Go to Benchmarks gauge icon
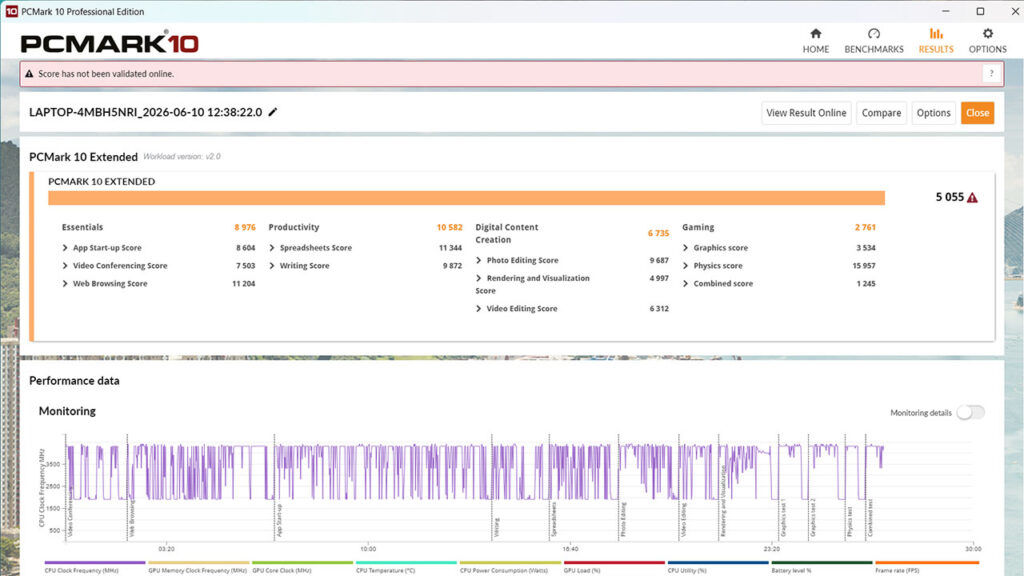Viewport: 1024px width, 576px height. pos(874,33)
